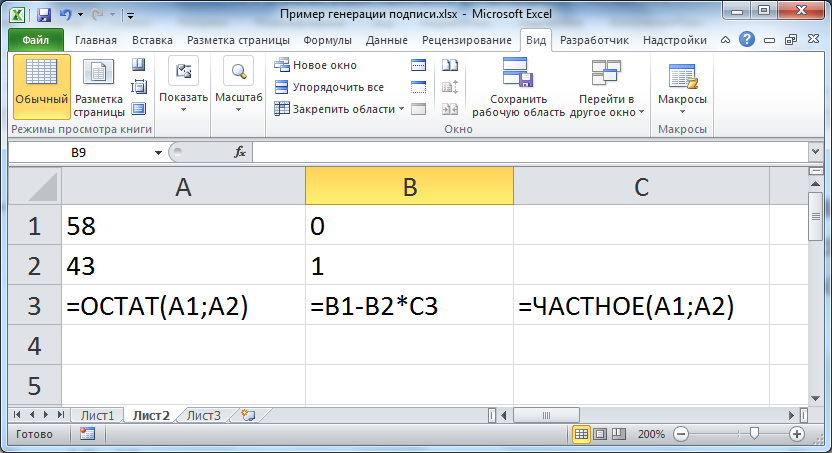Click Упорядочить все button
This screenshot has height=453, width=832.
coord(329,86)
